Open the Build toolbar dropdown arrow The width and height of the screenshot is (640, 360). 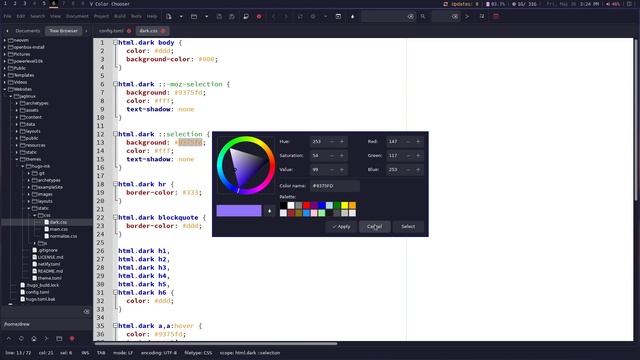click(x=325, y=17)
